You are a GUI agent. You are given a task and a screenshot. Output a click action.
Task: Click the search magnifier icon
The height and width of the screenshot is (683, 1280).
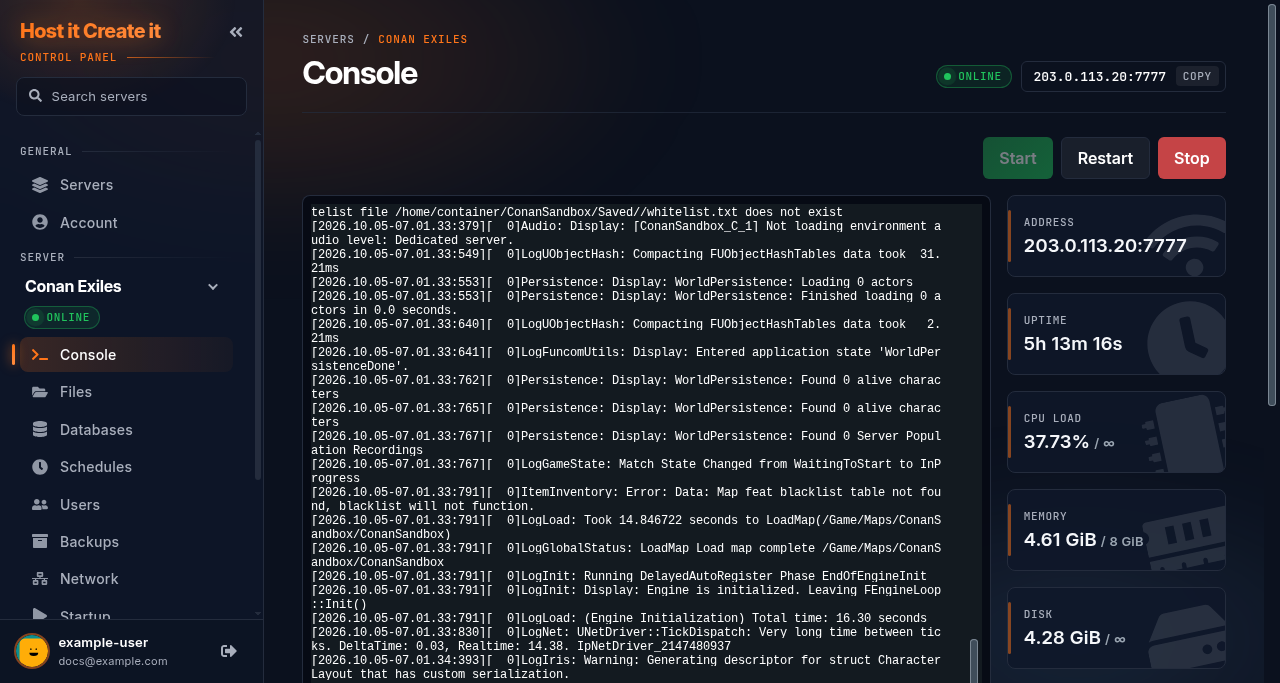tap(36, 96)
